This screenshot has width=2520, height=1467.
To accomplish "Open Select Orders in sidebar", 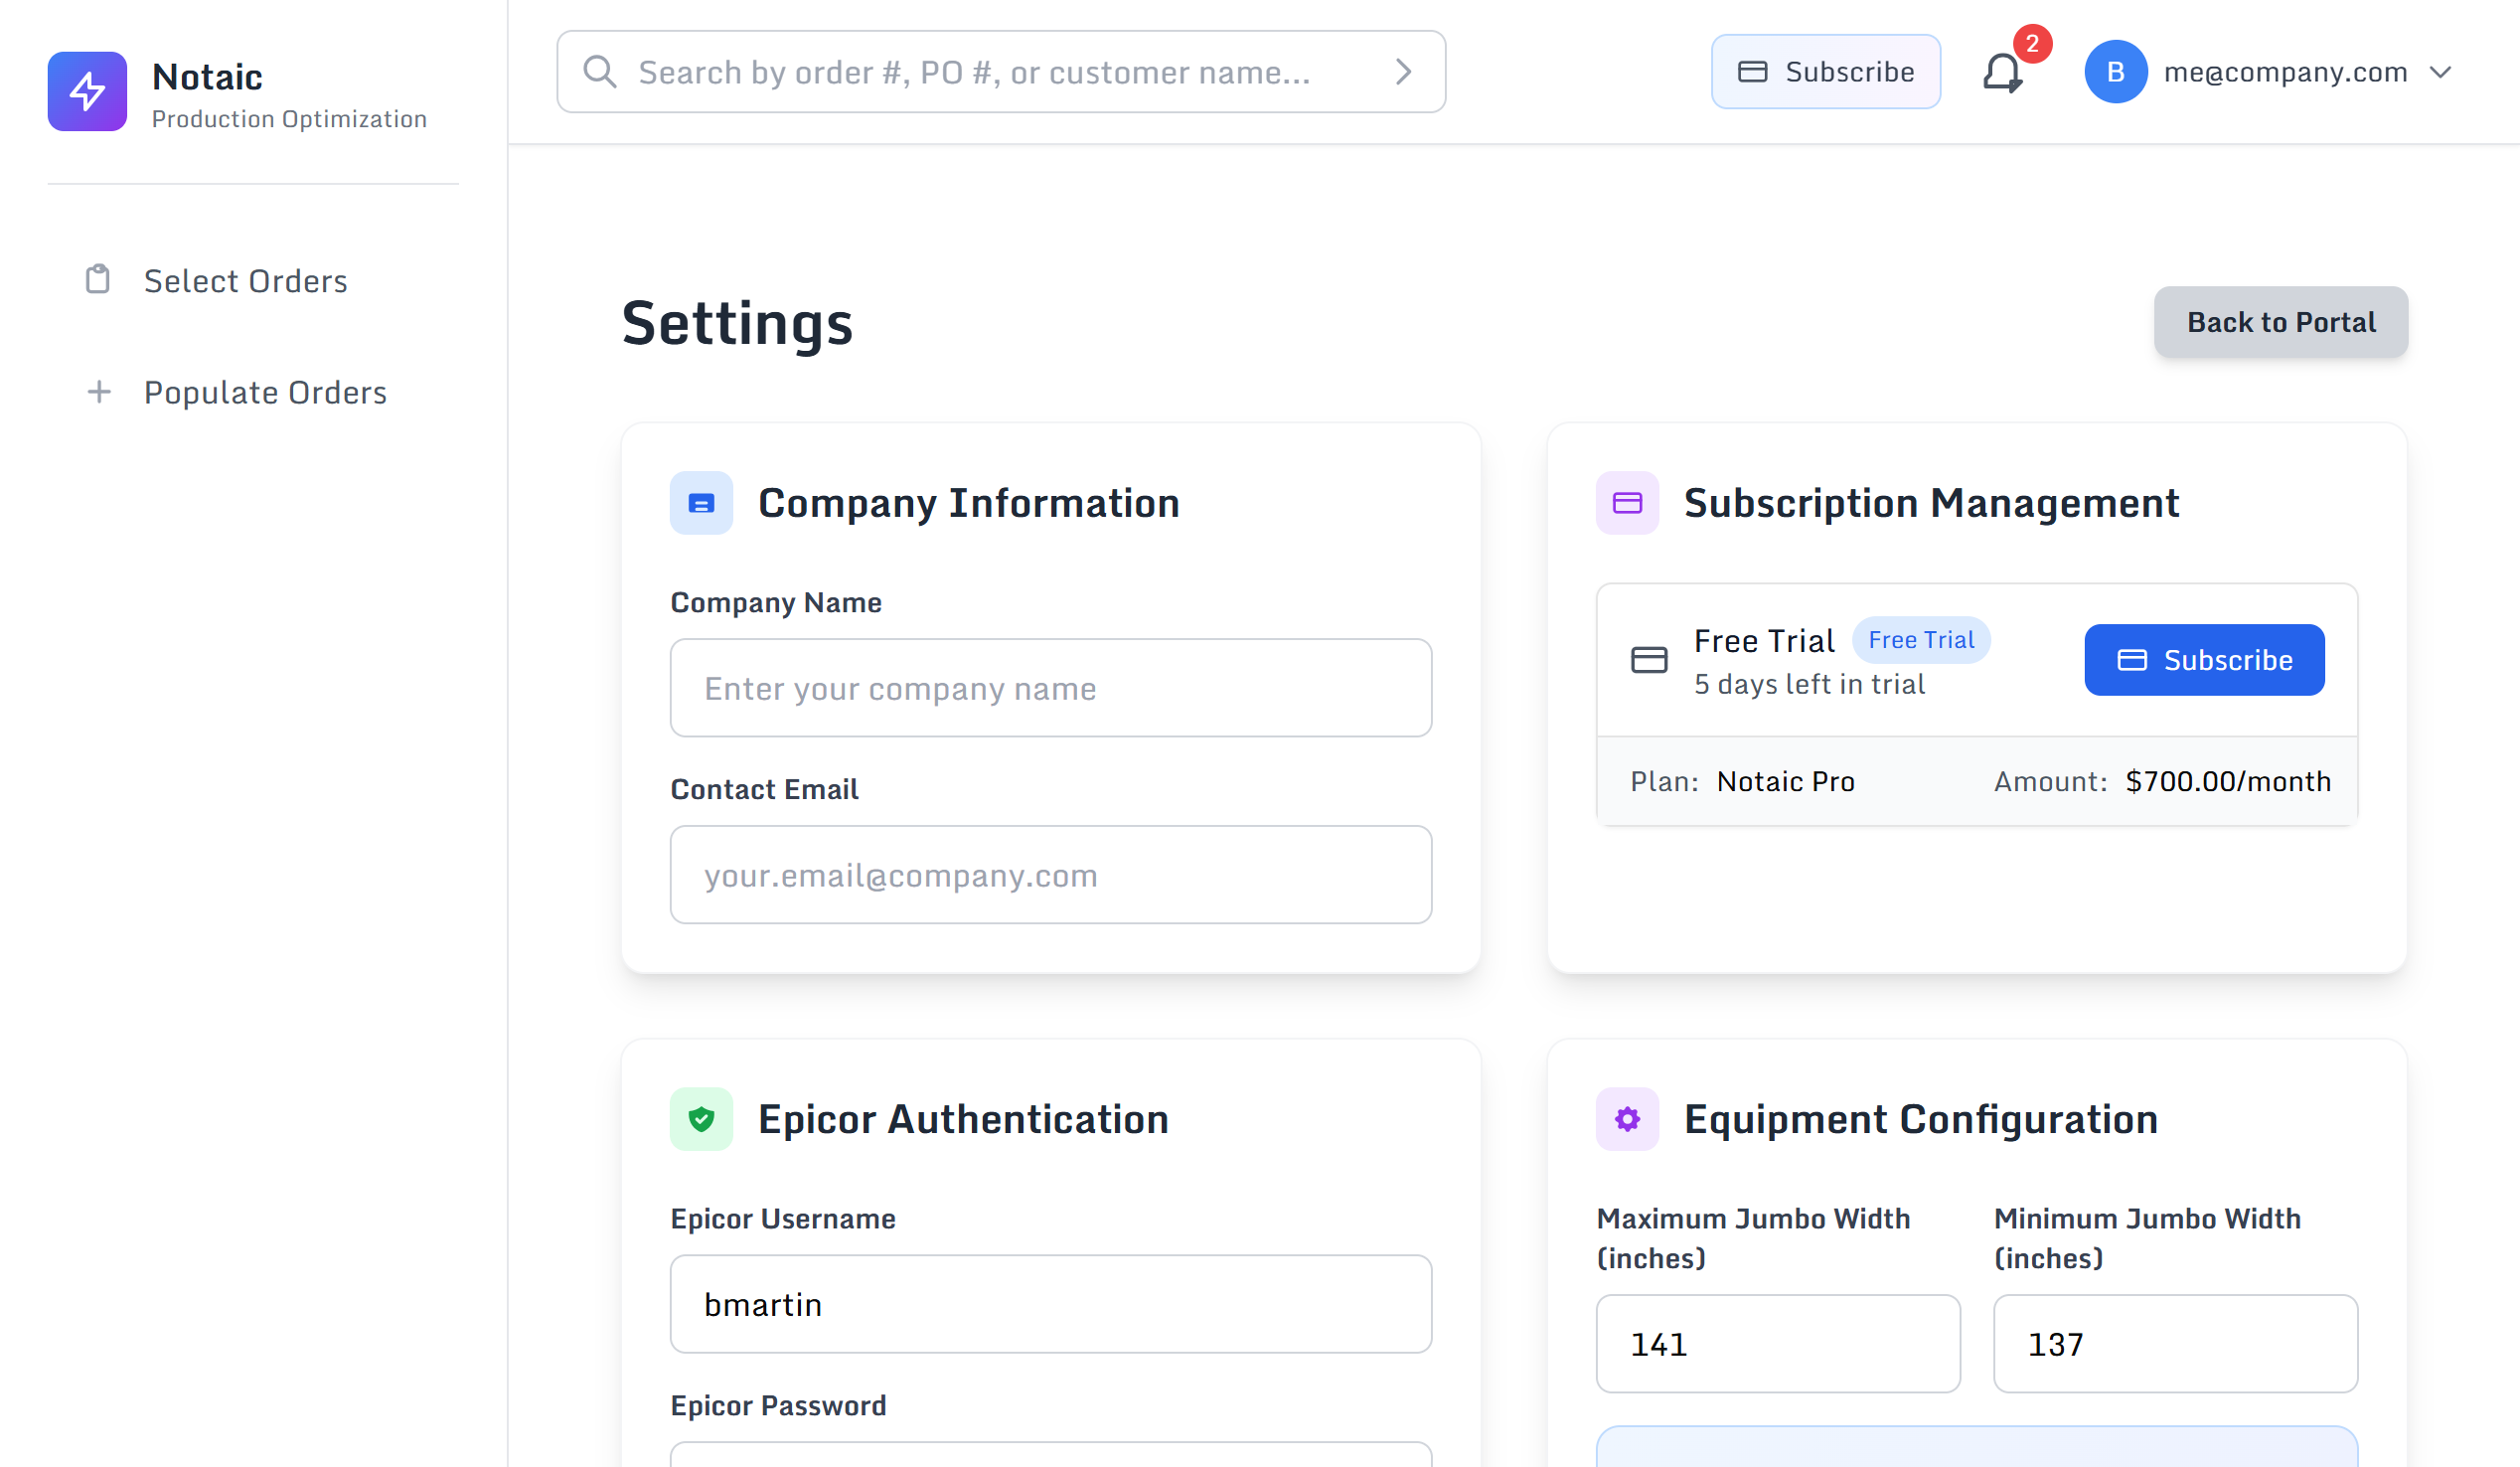I will 246,281.
